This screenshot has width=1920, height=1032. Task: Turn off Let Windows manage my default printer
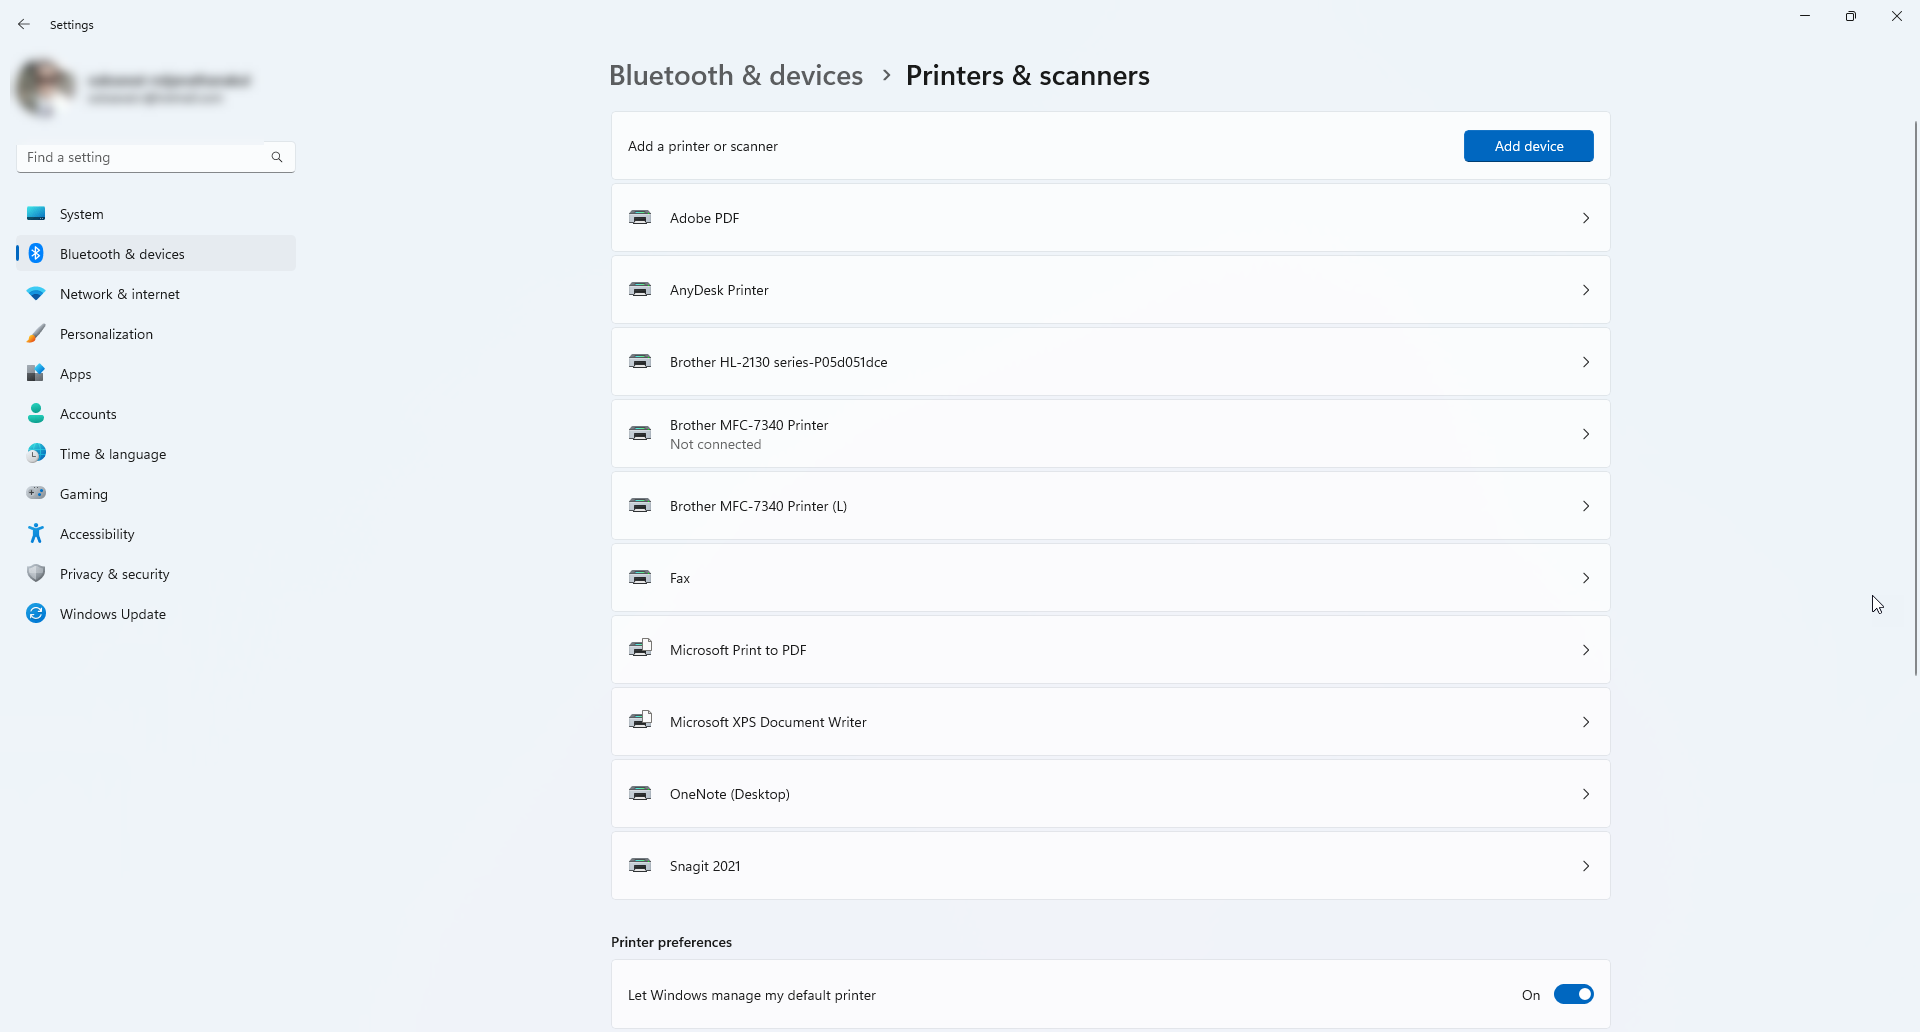click(x=1573, y=994)
